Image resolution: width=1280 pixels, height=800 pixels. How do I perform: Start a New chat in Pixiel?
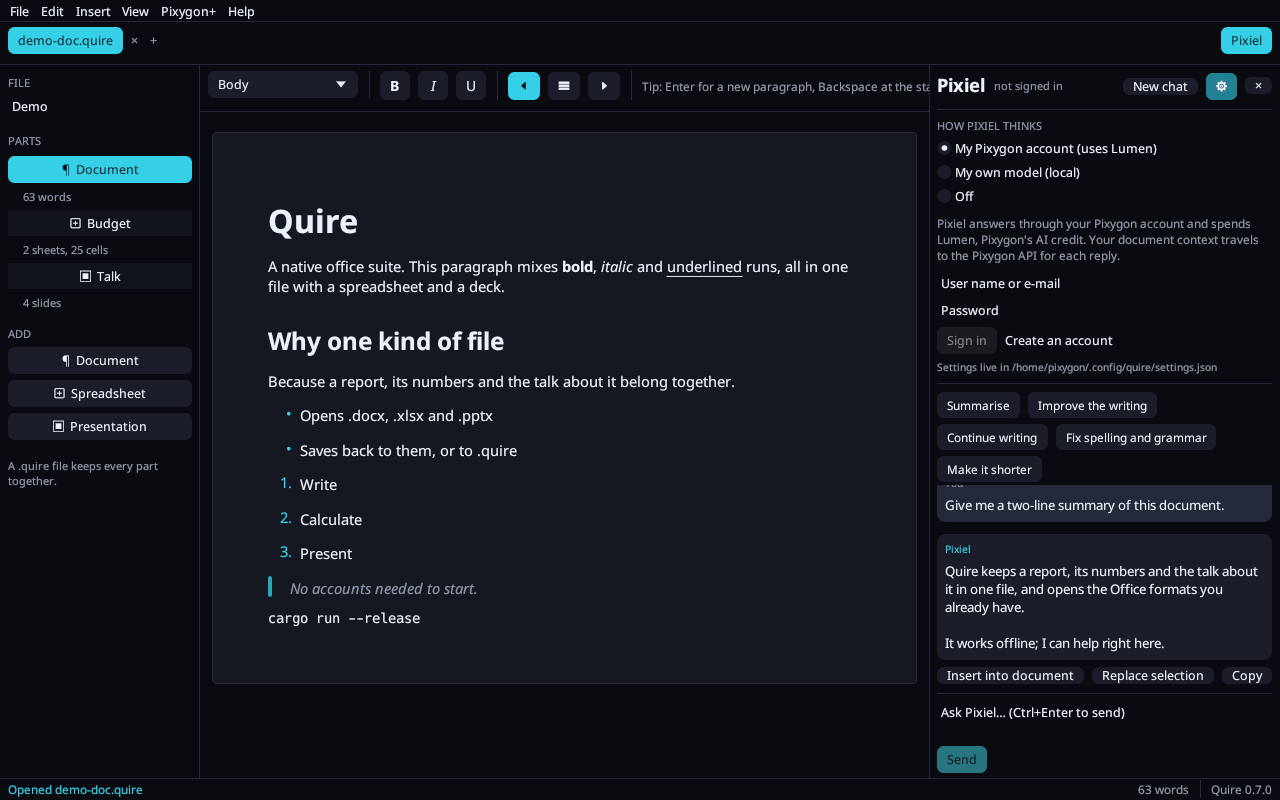[1160, 86]
